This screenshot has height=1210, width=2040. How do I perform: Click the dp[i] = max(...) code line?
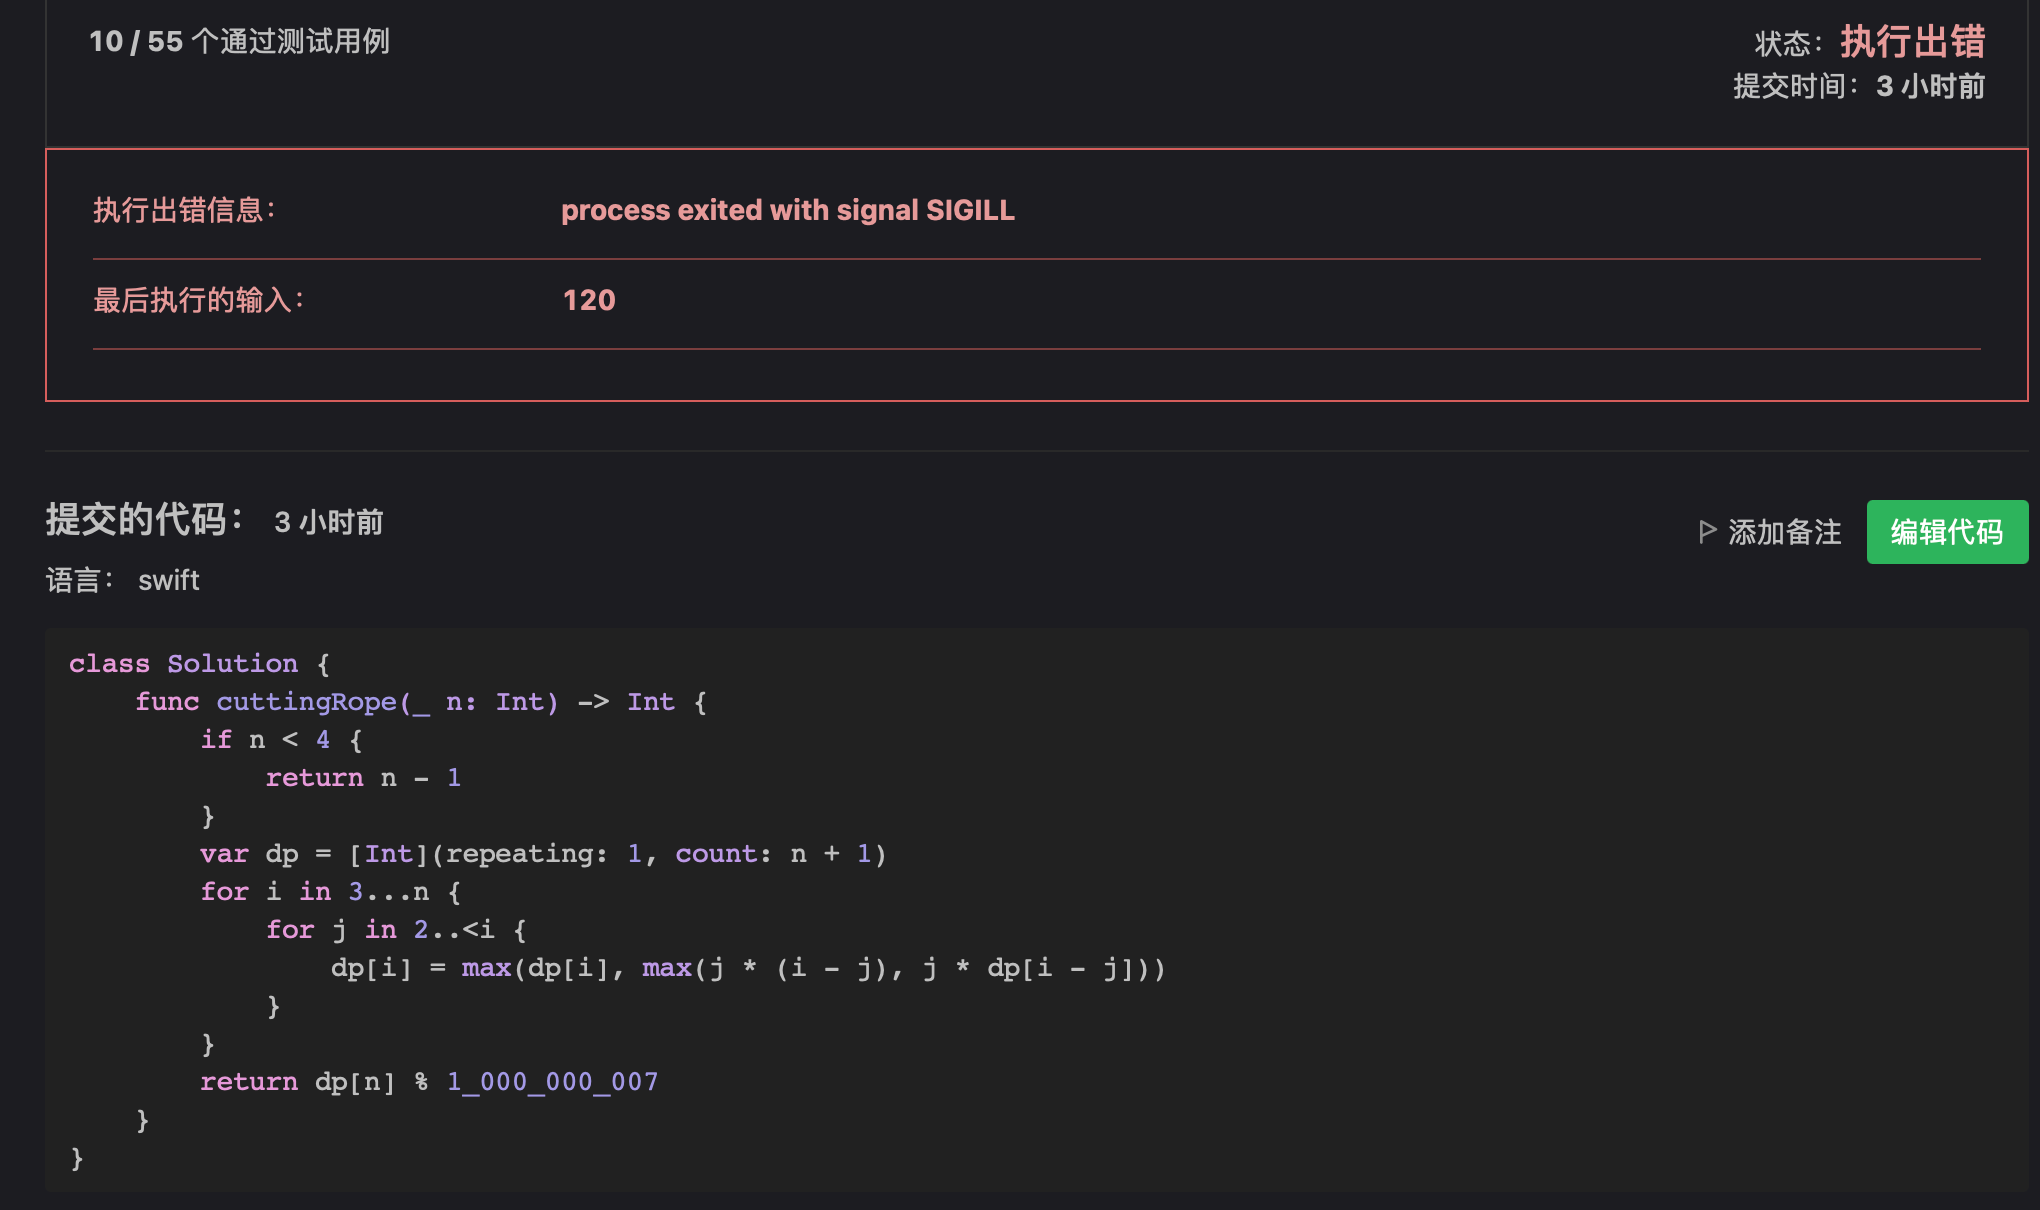pos(748,968)
